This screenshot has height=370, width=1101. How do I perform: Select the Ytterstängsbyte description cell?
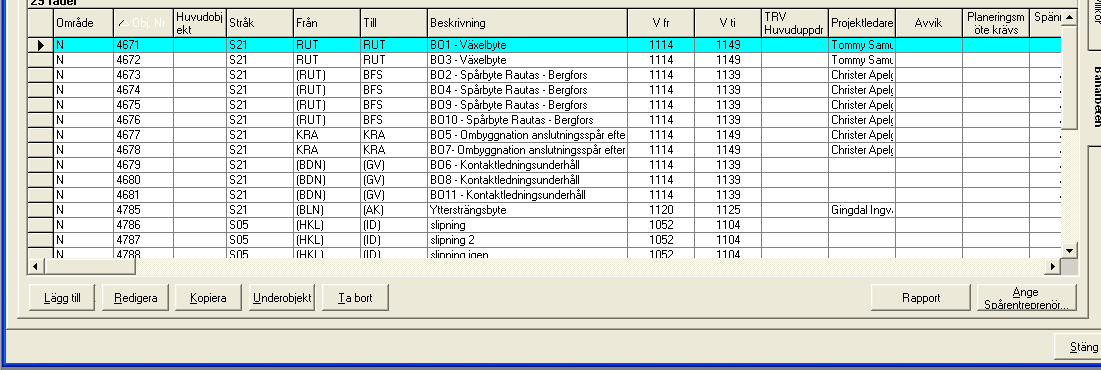coord(527,210)
